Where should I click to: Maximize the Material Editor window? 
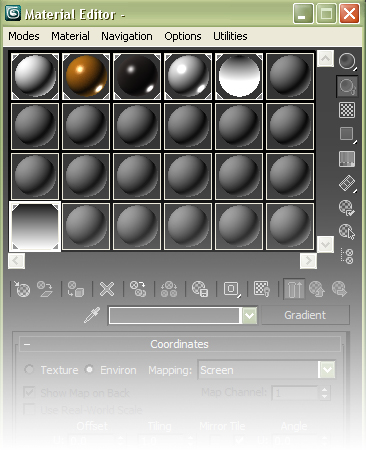326,14
